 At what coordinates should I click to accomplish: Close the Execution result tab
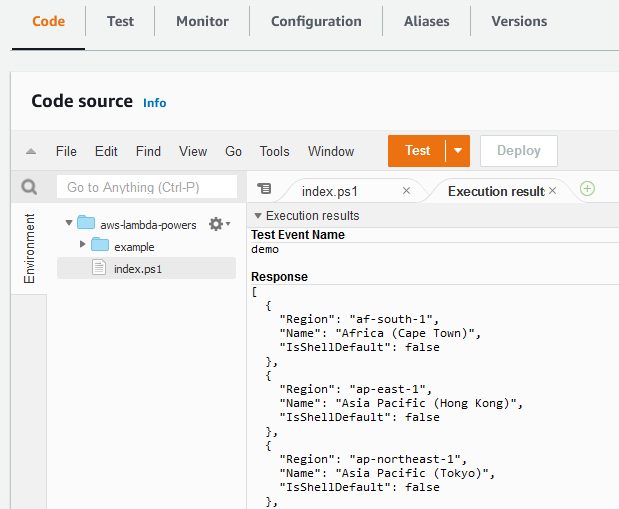tap(552, 191)
